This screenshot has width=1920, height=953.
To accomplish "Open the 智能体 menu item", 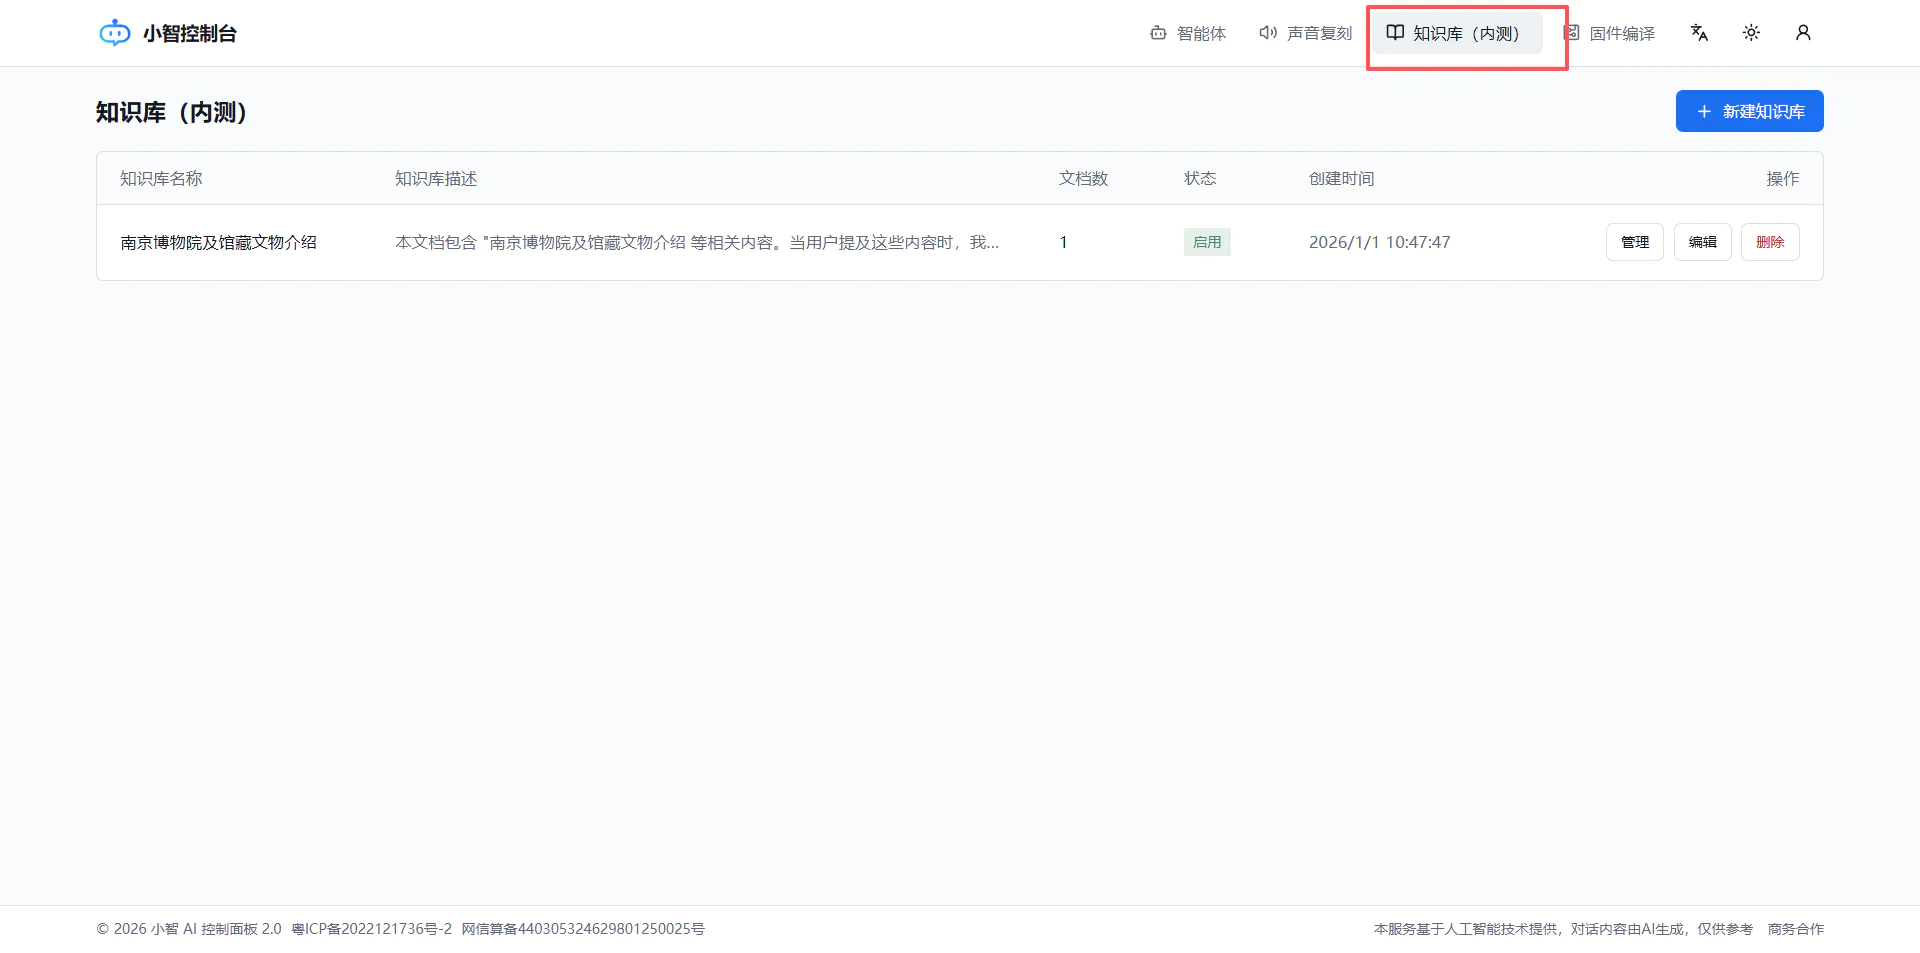I will pyautogui.click(x=1188, y=33).
